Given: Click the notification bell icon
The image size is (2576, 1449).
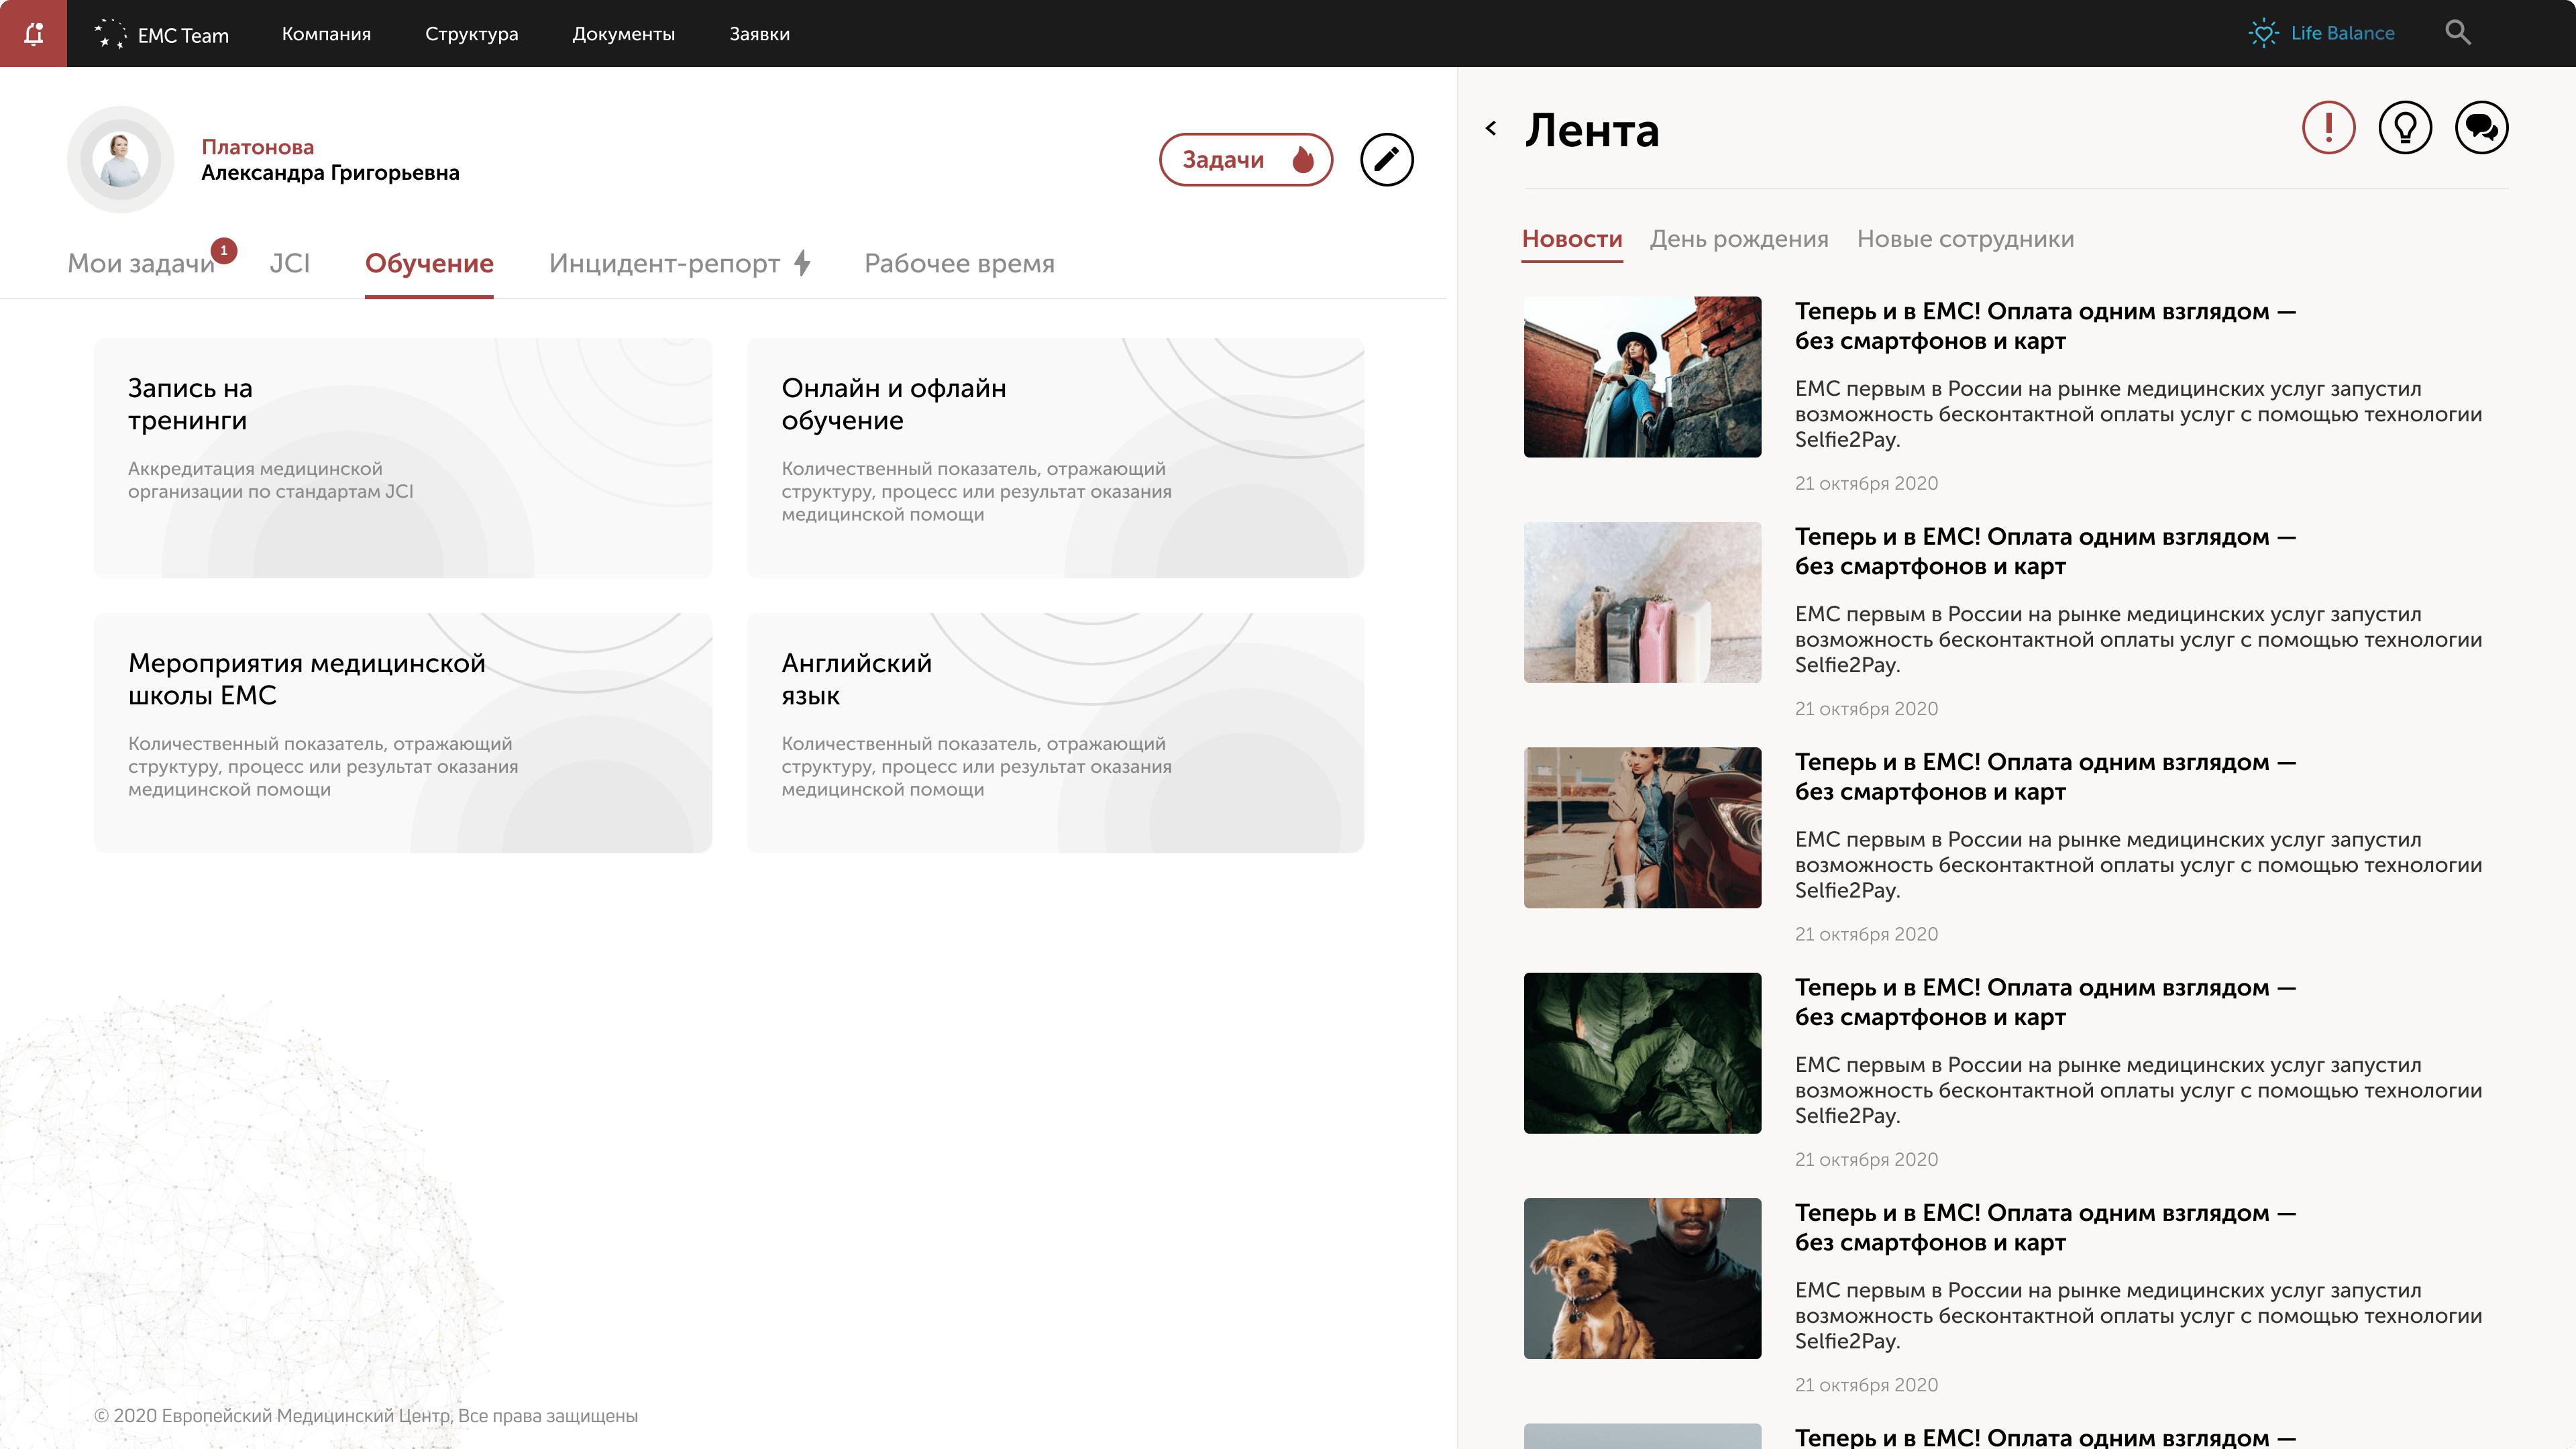Looking at the screenshot, I should click(33, 33).
